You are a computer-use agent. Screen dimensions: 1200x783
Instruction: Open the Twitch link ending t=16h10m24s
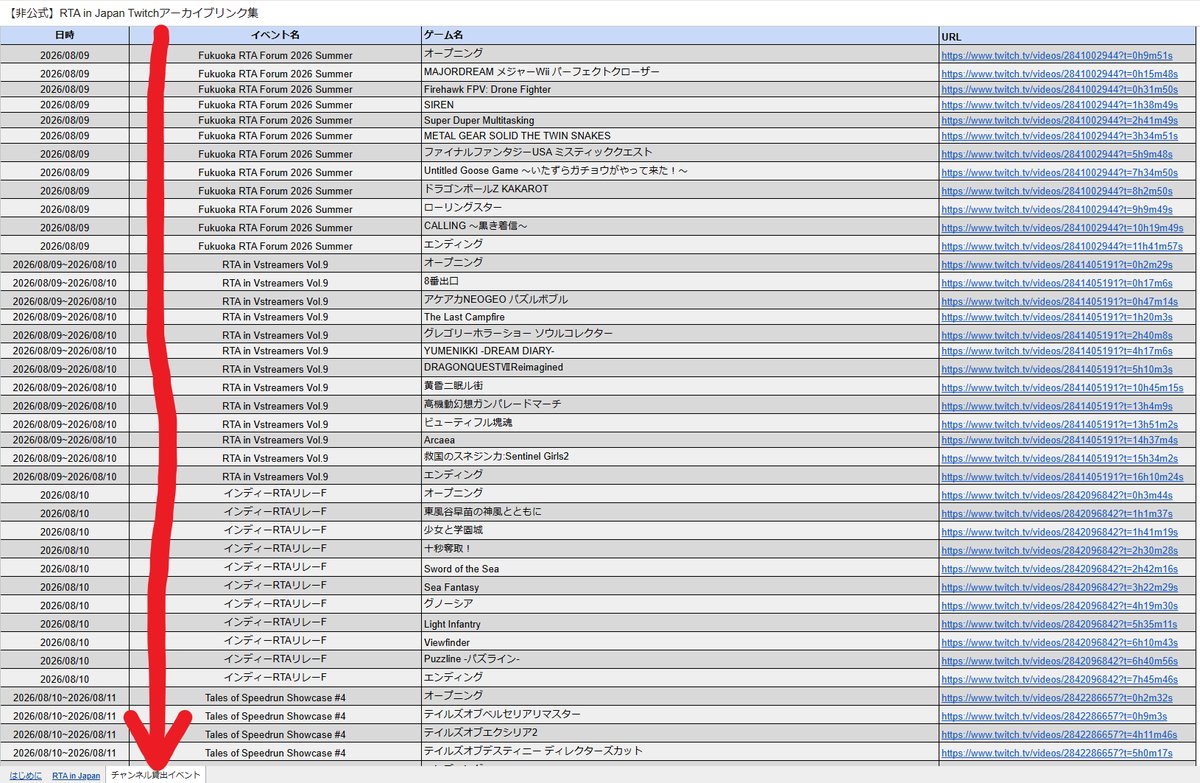coord(1062,477)
